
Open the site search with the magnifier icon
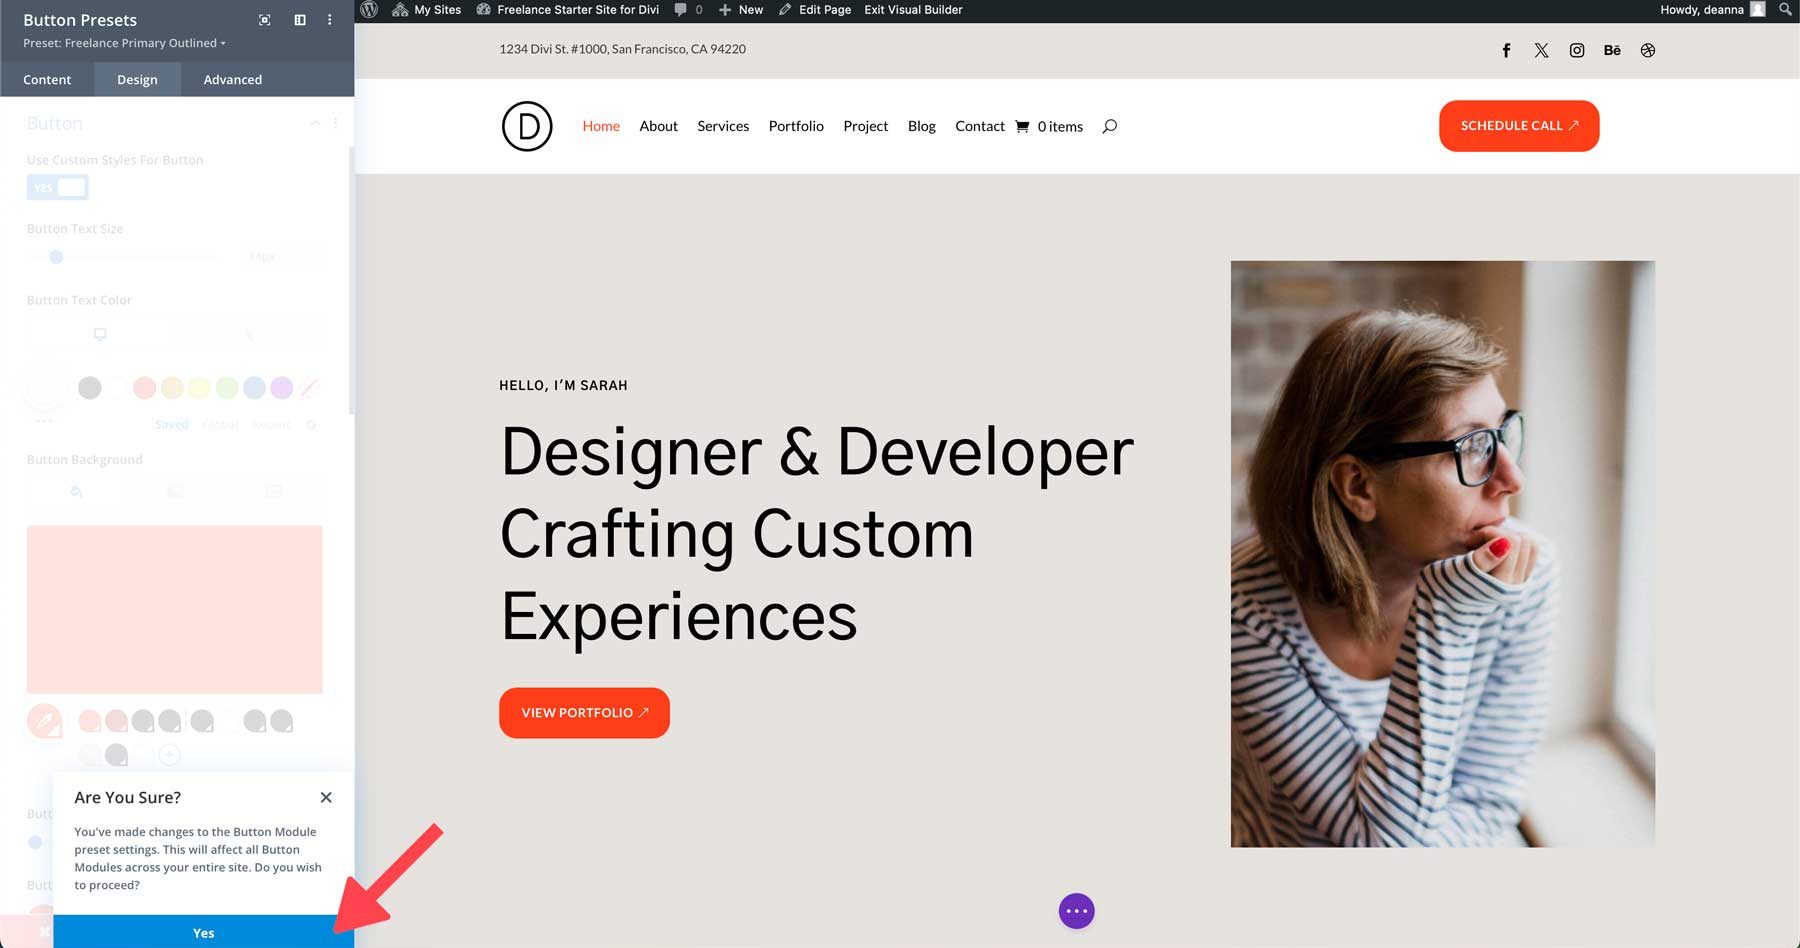[1108, 126]
